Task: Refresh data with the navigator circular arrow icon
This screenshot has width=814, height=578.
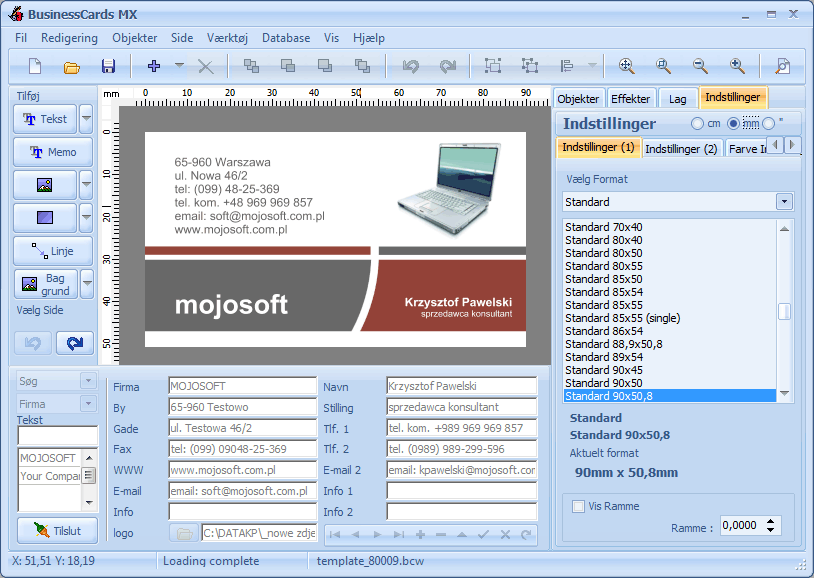Action: click(x=526, y=534)
